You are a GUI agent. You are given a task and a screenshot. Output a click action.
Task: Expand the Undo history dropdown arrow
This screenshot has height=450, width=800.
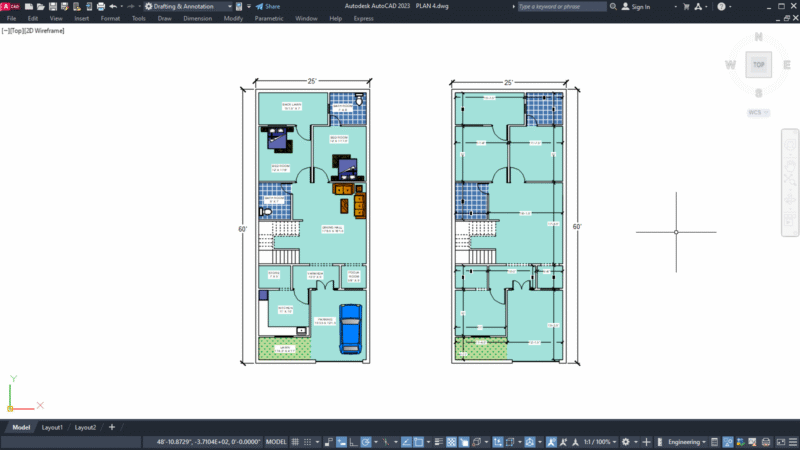point(121,7)
